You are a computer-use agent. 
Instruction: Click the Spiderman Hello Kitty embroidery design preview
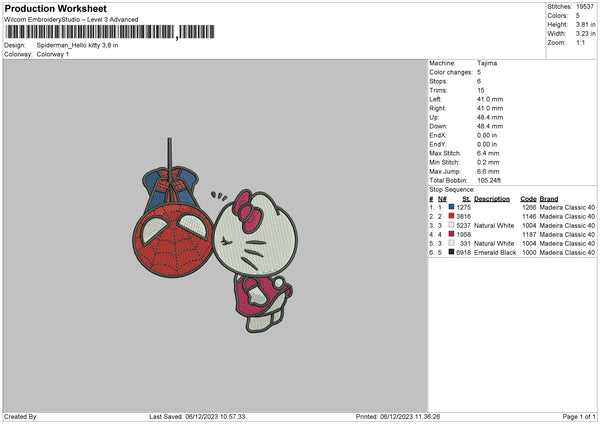click(215, 235)
